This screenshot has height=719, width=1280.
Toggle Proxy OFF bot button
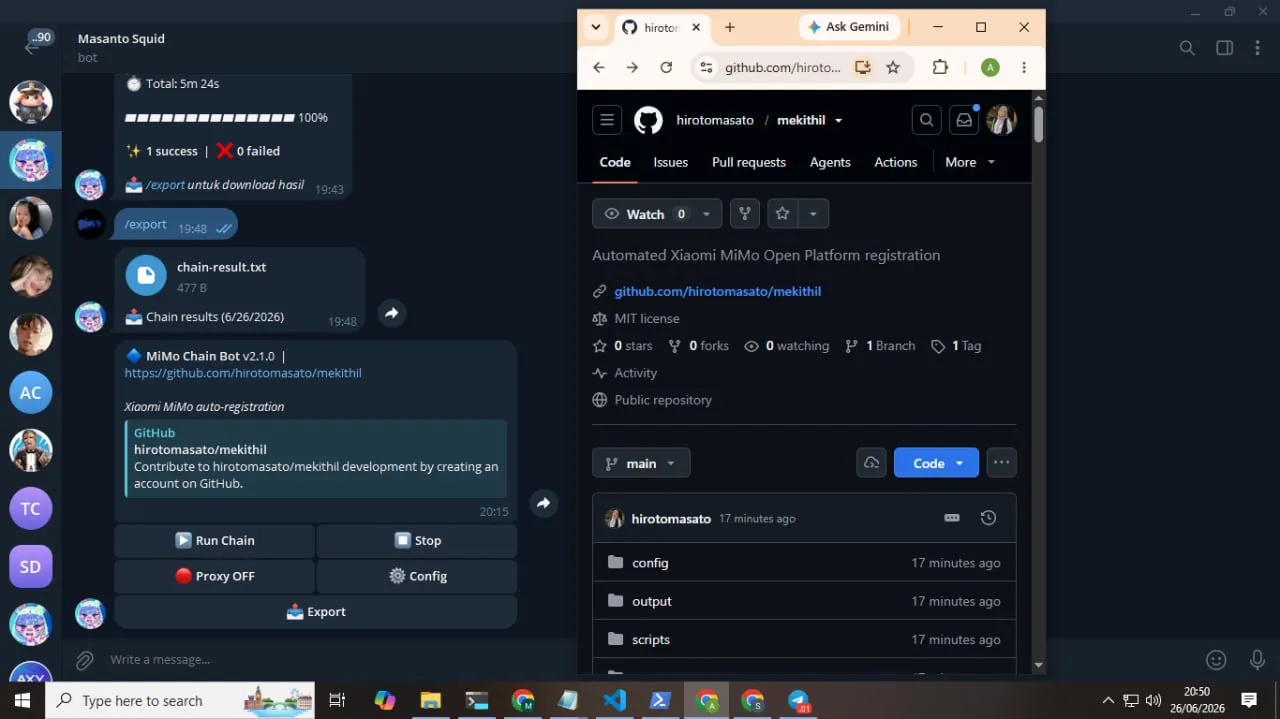tap(215, 576)
